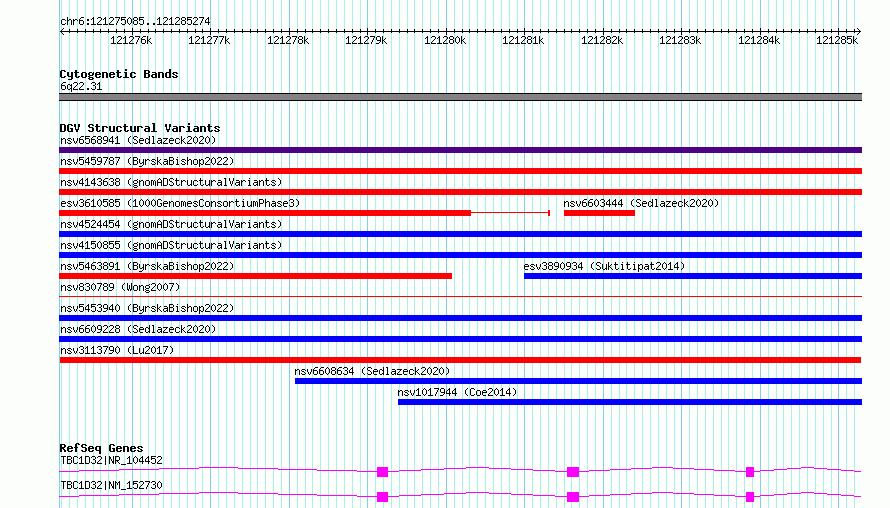This screenshot has height=508, width=890.
Task: Click ruler position 121280k
Action: click(446, 40)
